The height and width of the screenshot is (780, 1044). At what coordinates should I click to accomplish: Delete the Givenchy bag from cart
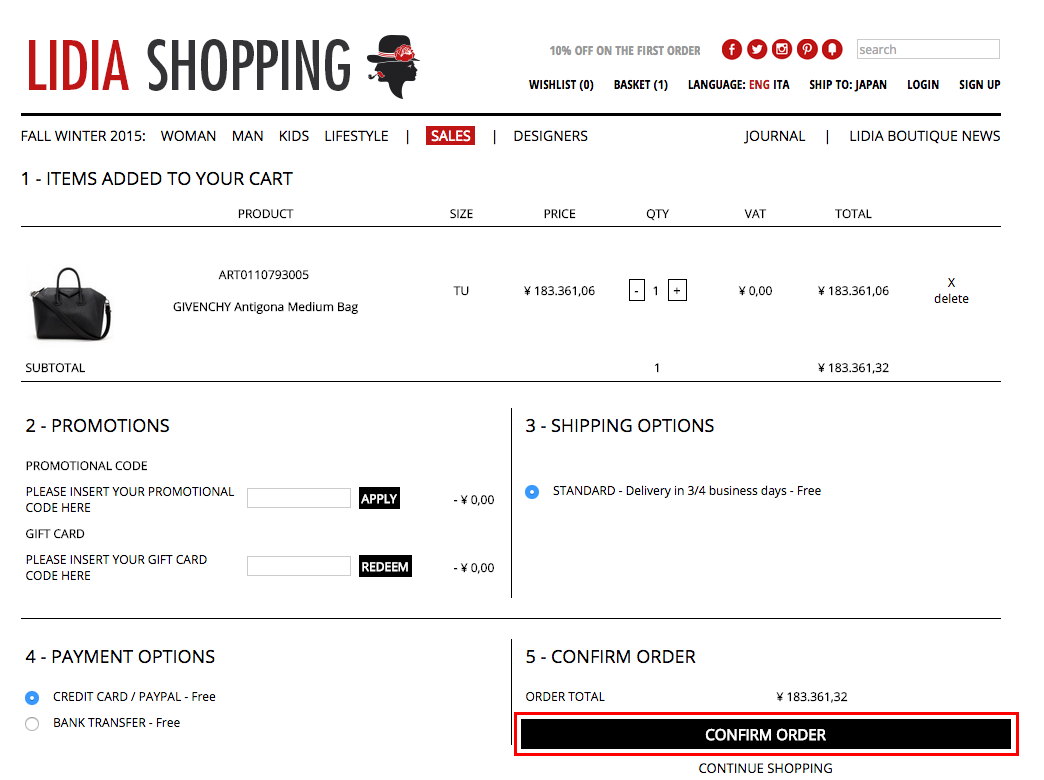pos(951,290)
